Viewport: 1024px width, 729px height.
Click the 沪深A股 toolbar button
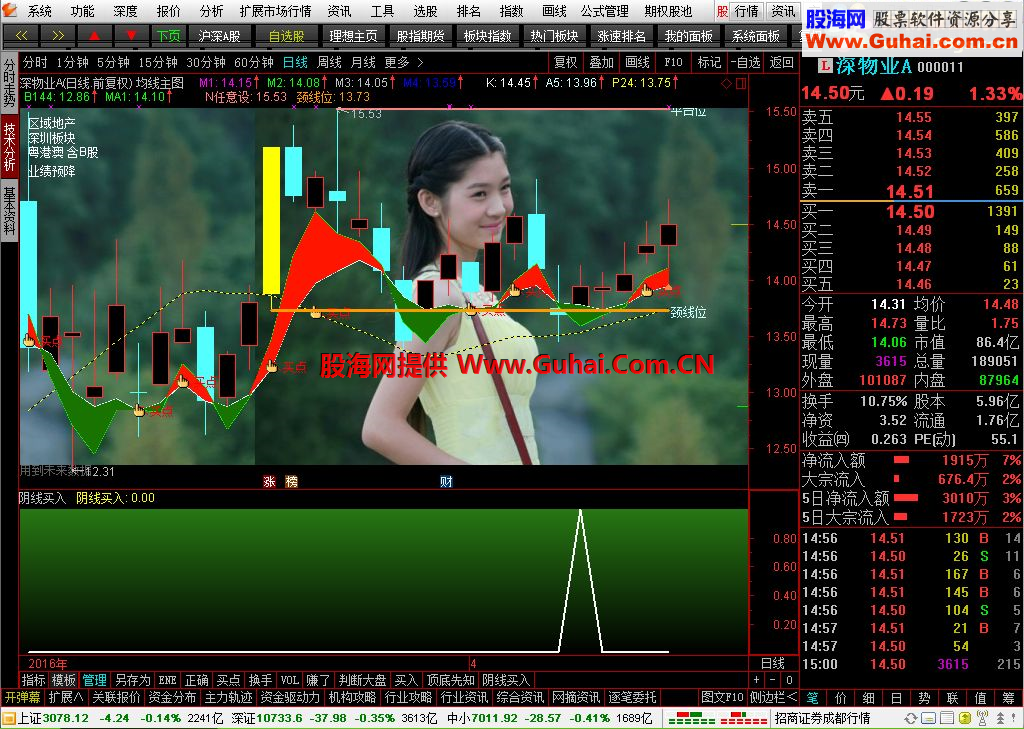click(x=219, y=35)
